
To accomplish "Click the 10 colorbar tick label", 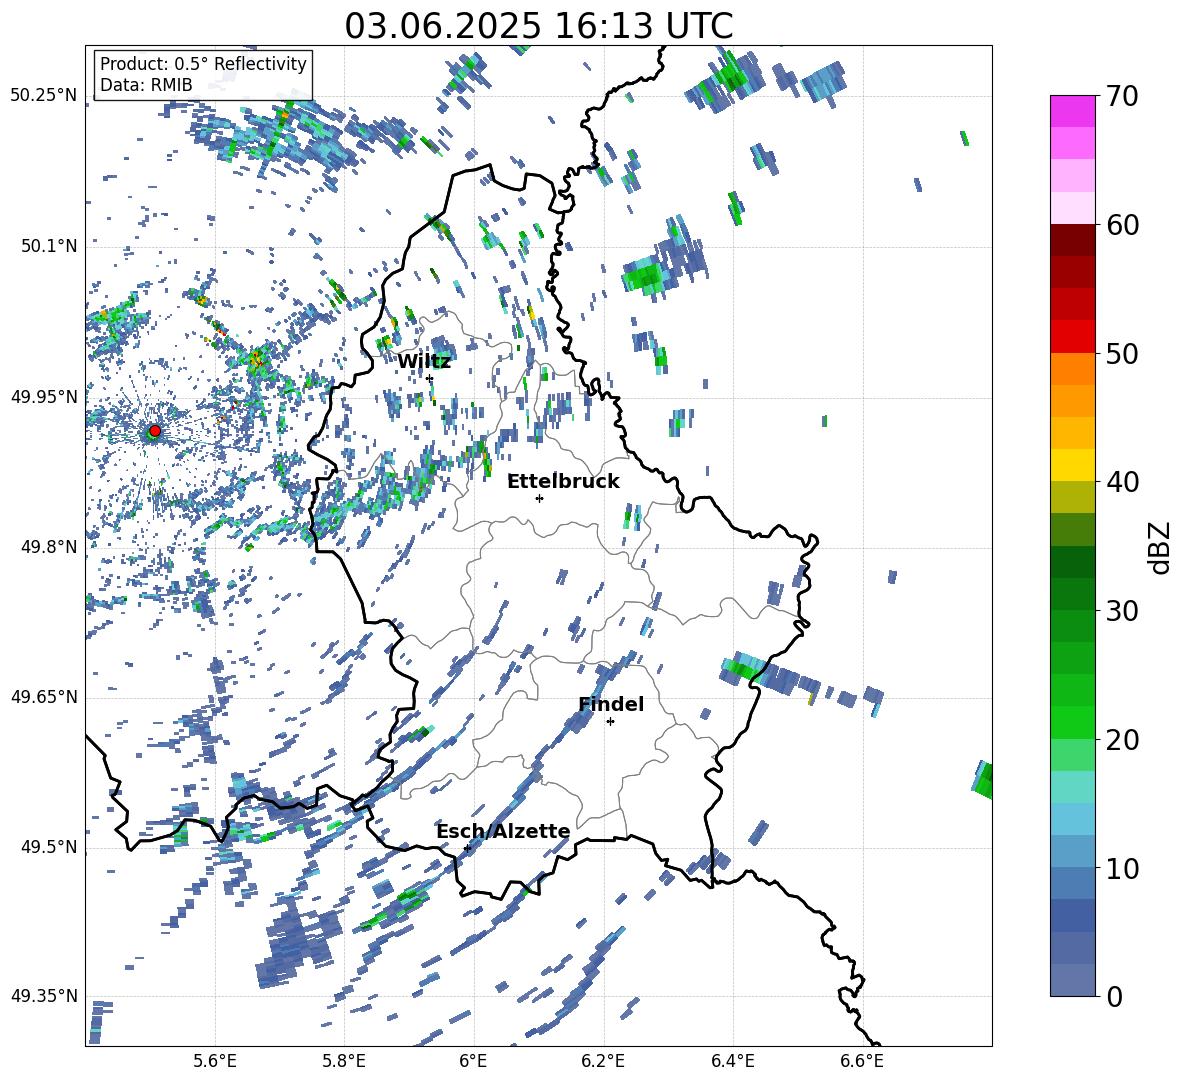I will (1122, 868).
